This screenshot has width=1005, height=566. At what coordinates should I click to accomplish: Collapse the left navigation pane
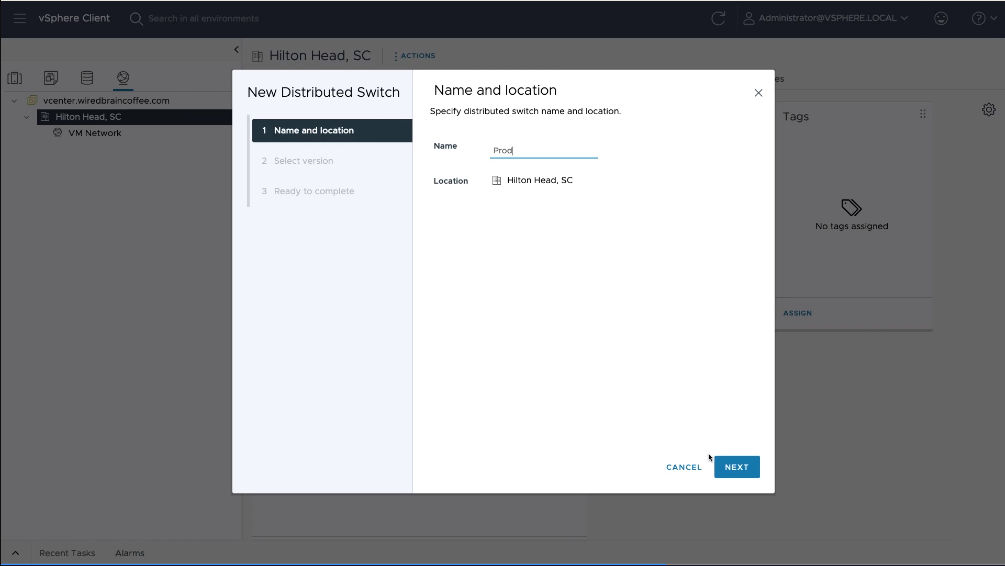click(x=236, y=50)
